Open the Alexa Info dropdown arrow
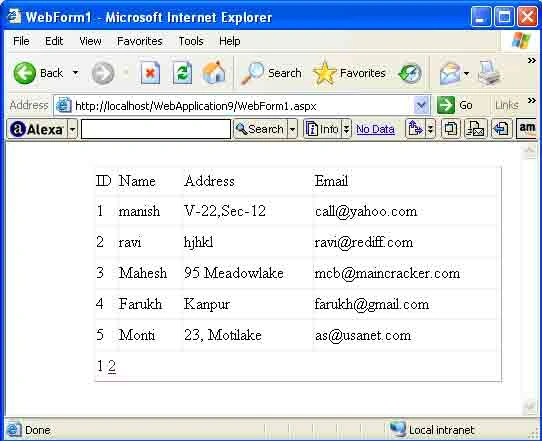Image resolution: width=542 pixels, height=441 pixels. tap(346, 129)
